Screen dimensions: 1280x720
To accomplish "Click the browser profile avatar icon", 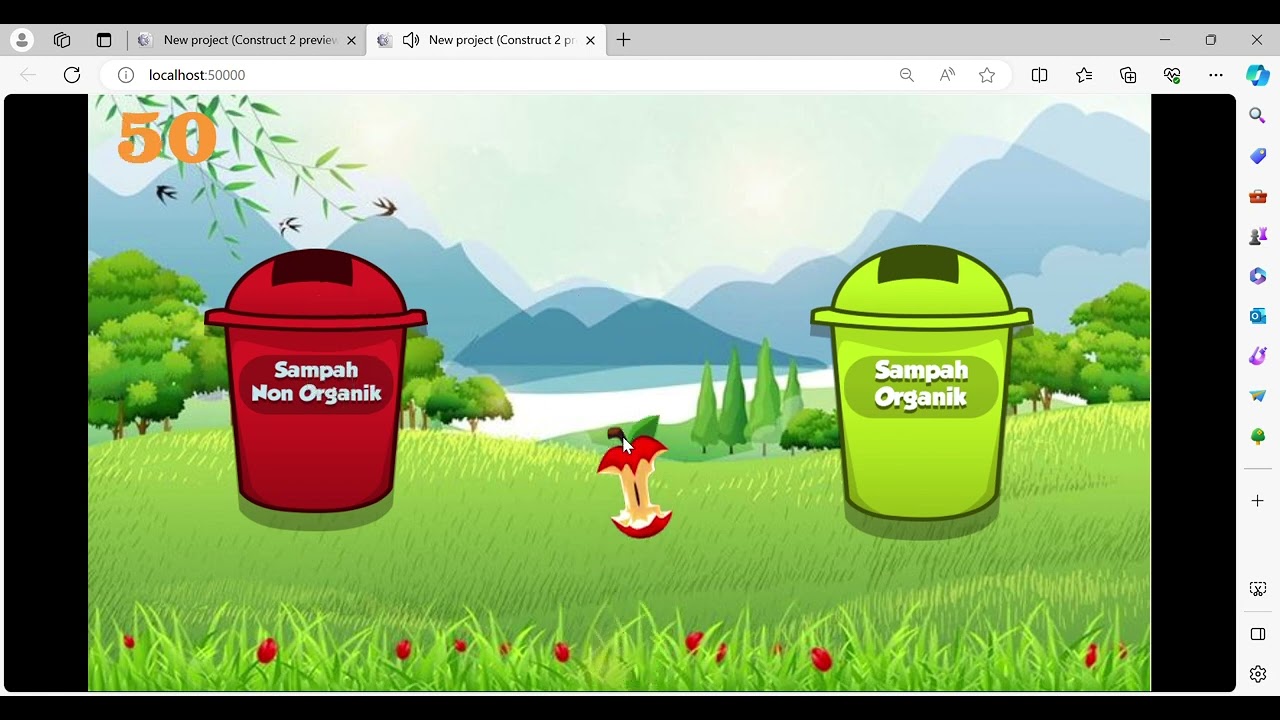I will click(22, 40).
